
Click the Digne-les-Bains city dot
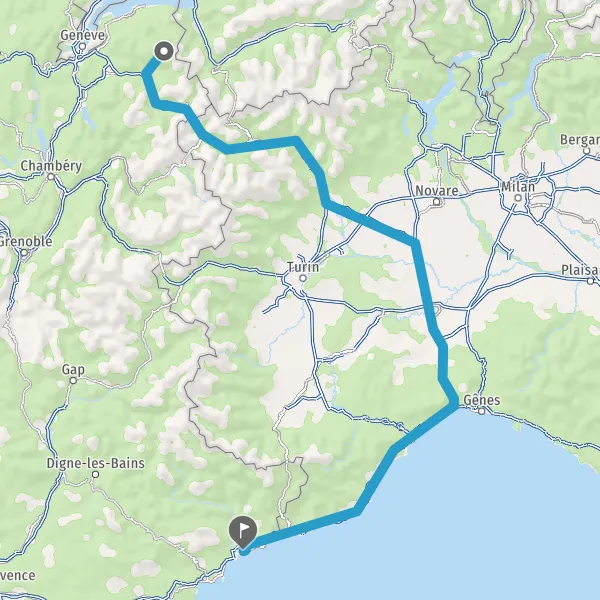(96, 474)
